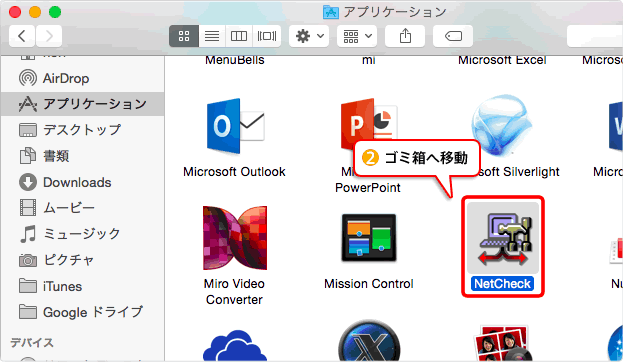
Task: Open the item arrangement dropdown
Action: pos(357,36)
